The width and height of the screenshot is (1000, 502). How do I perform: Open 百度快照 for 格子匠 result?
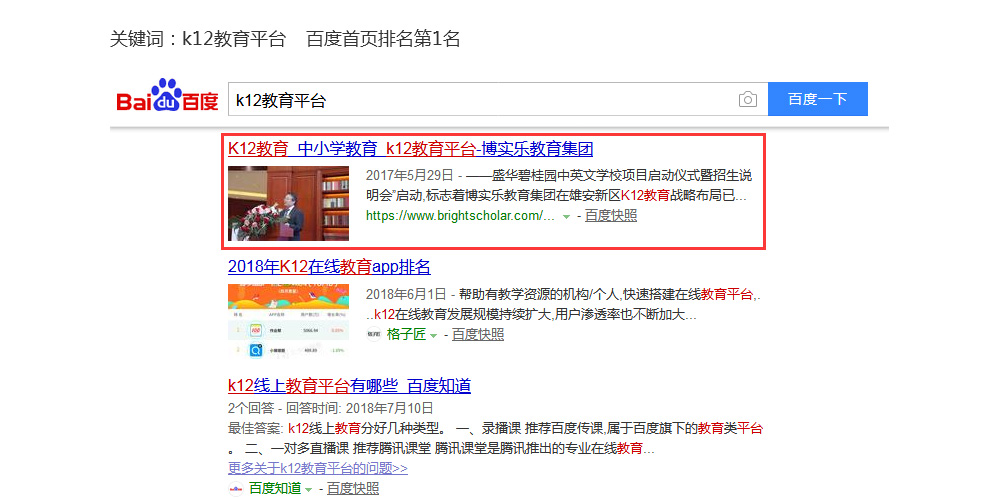coord(478,334)
